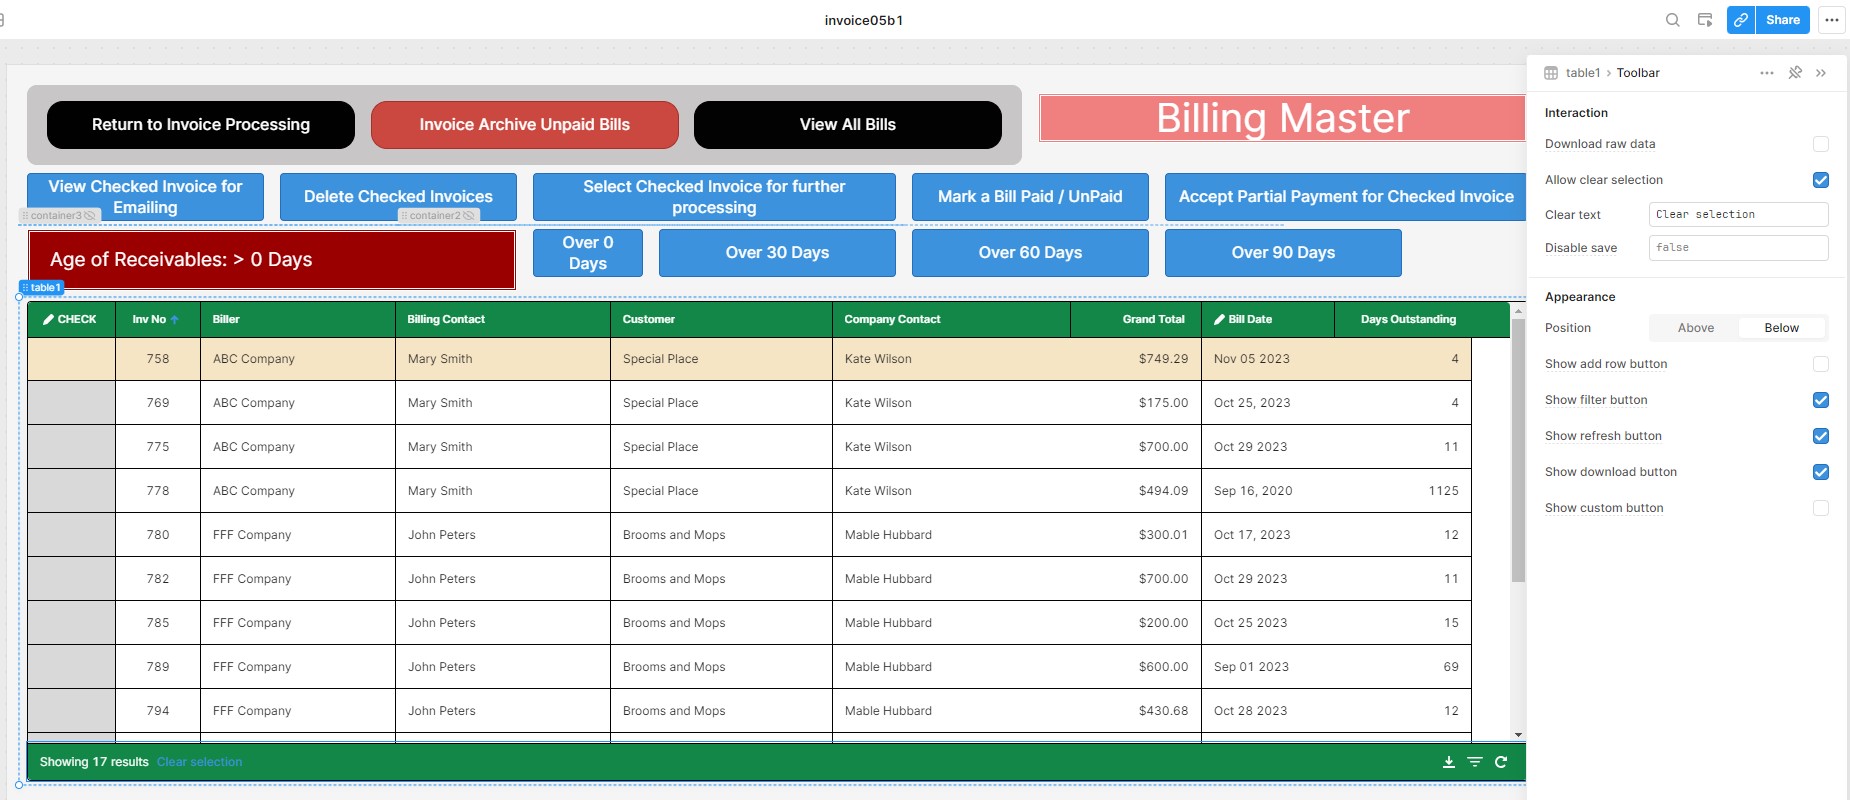Click the table's vertical scrollbar thumb
1850x800 pixels.
pyautogui.click(x=1518, y=450)
